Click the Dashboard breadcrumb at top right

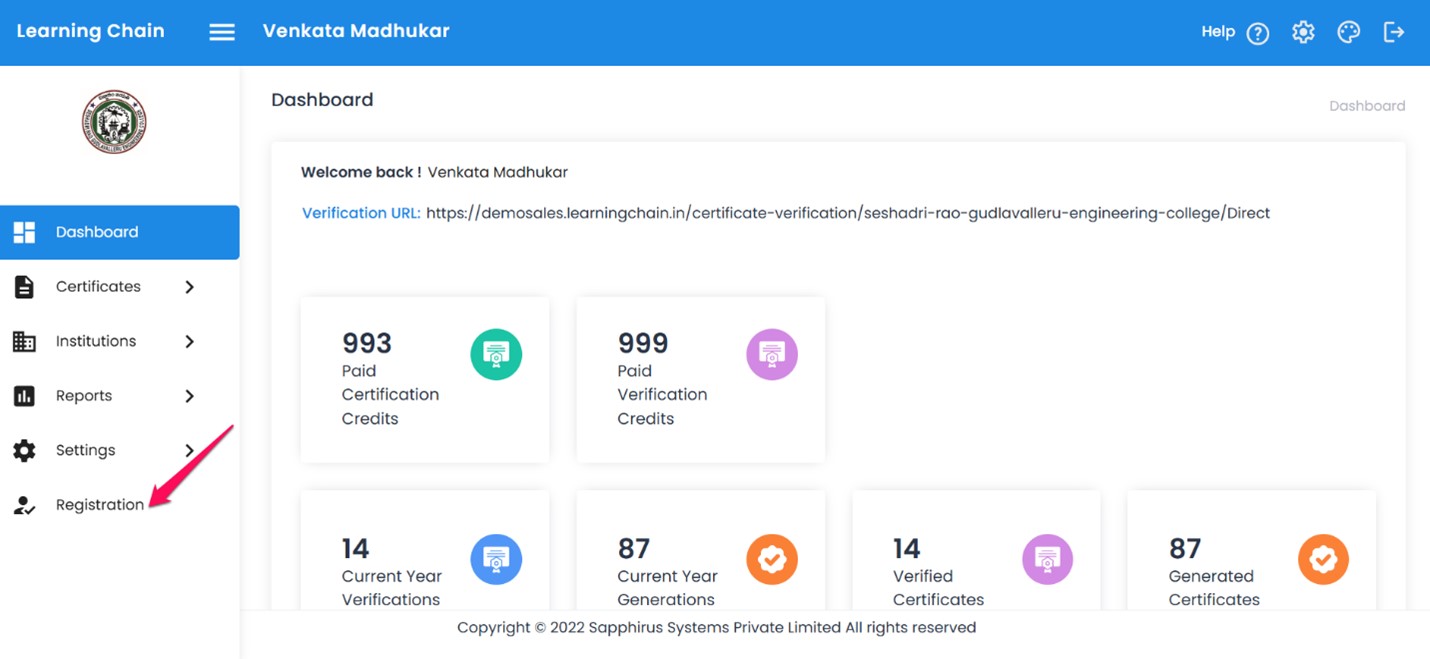coord(1366,106)
